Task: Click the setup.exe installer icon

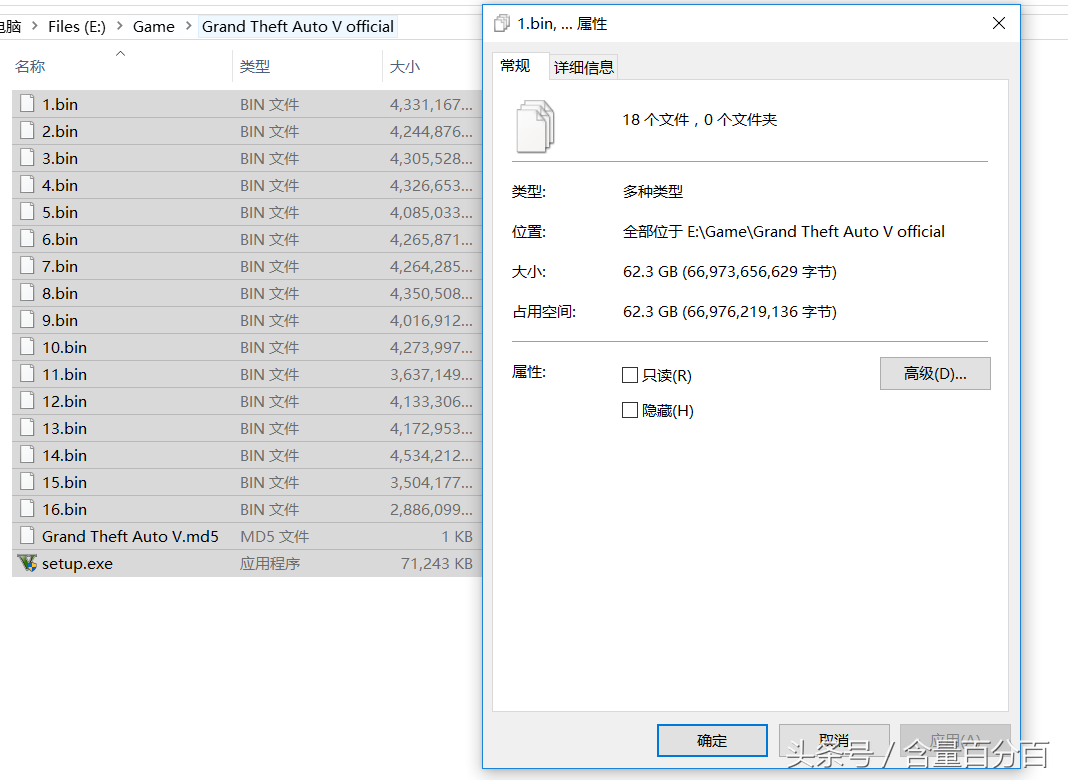Action: click(x=27, y=563)
